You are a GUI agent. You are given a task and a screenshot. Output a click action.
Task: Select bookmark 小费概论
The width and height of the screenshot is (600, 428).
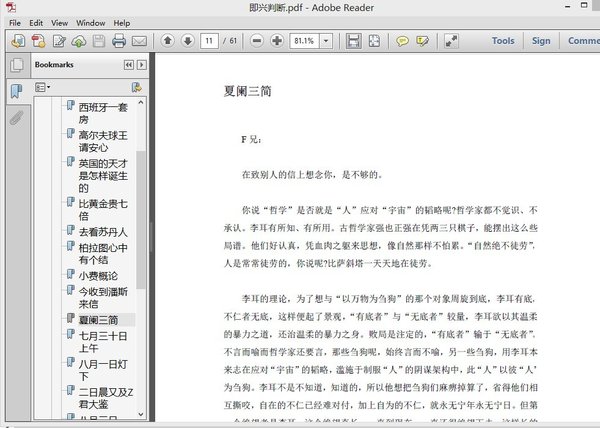[98, 276]
